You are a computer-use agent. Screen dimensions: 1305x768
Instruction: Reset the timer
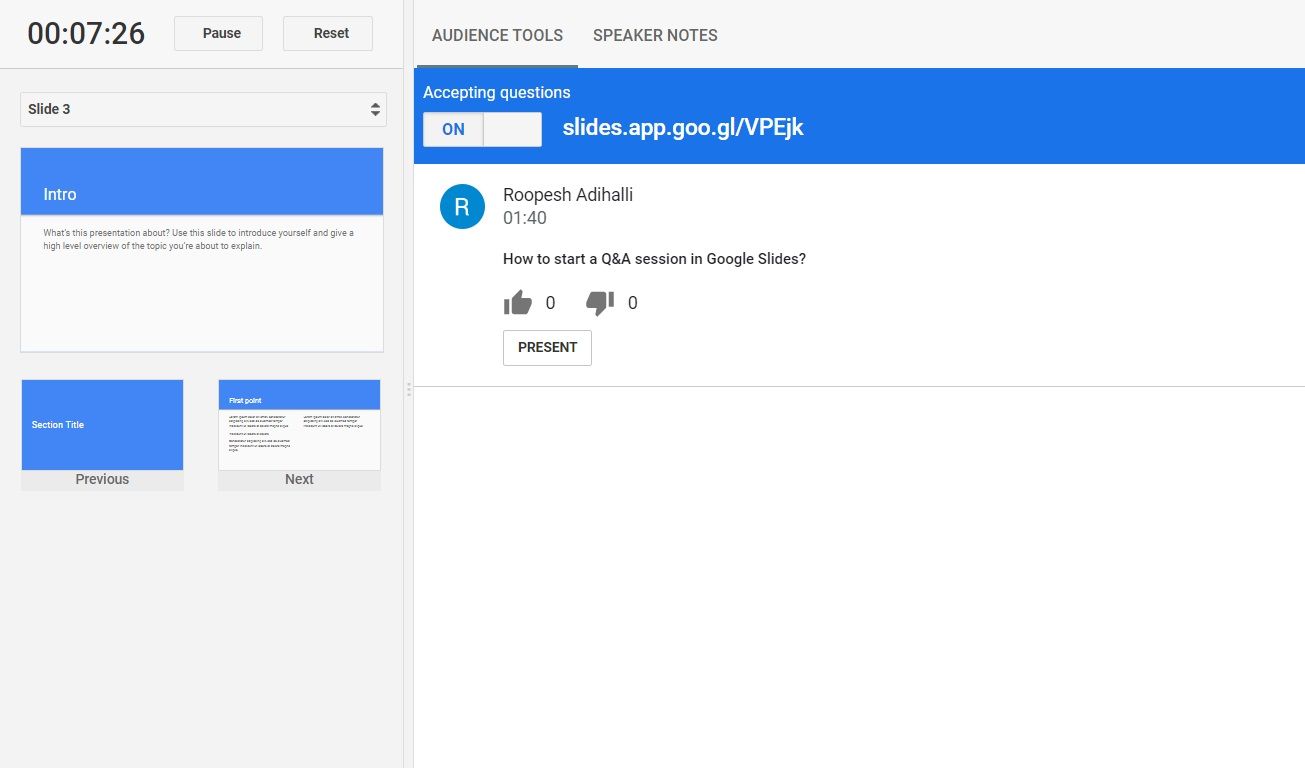tap(328, 32)
